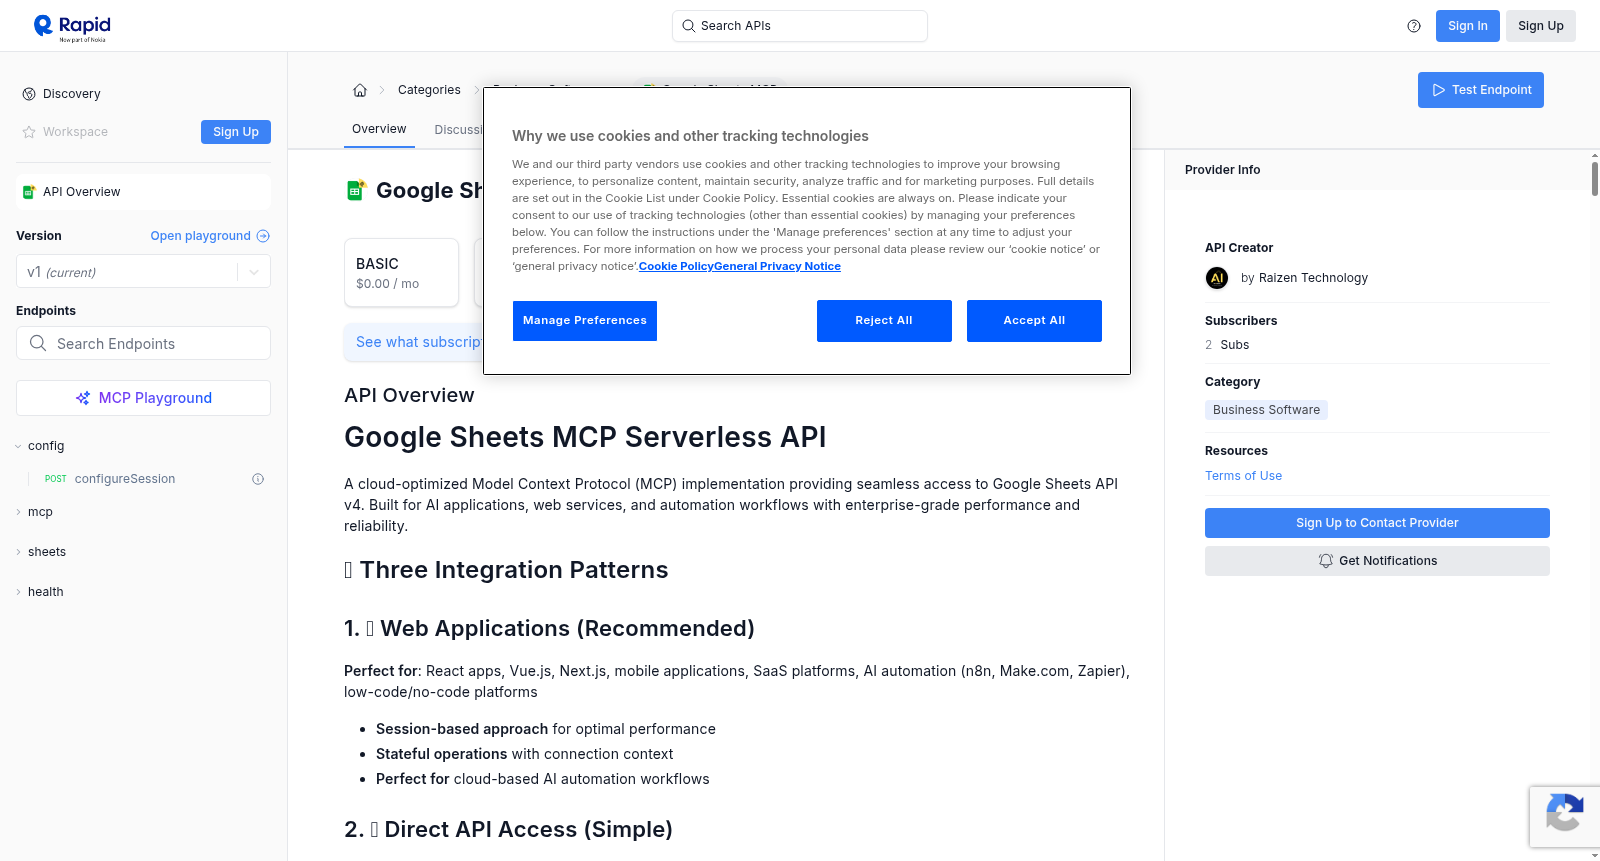Open the Cookie Policy link
This screenshot has width=1600, height=861.
[x=677, y=266]
